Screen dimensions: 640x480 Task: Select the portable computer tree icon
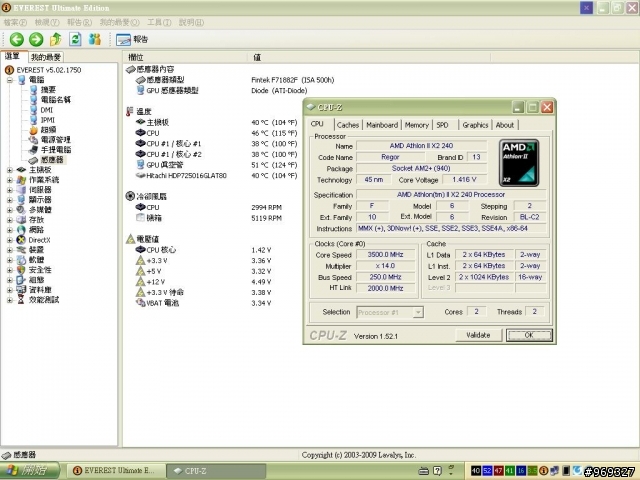tap(33, 150)
